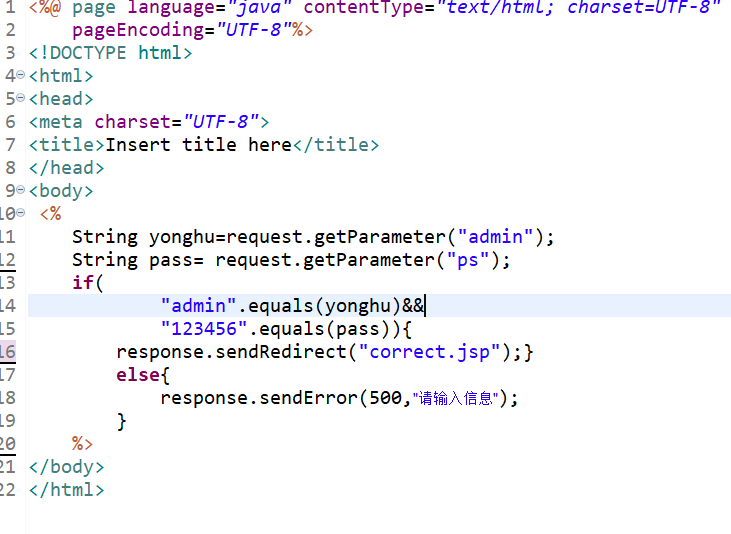This screenshot has width=731, height=534.
Task: Click the closing brace on line 19
Action: 121,421
